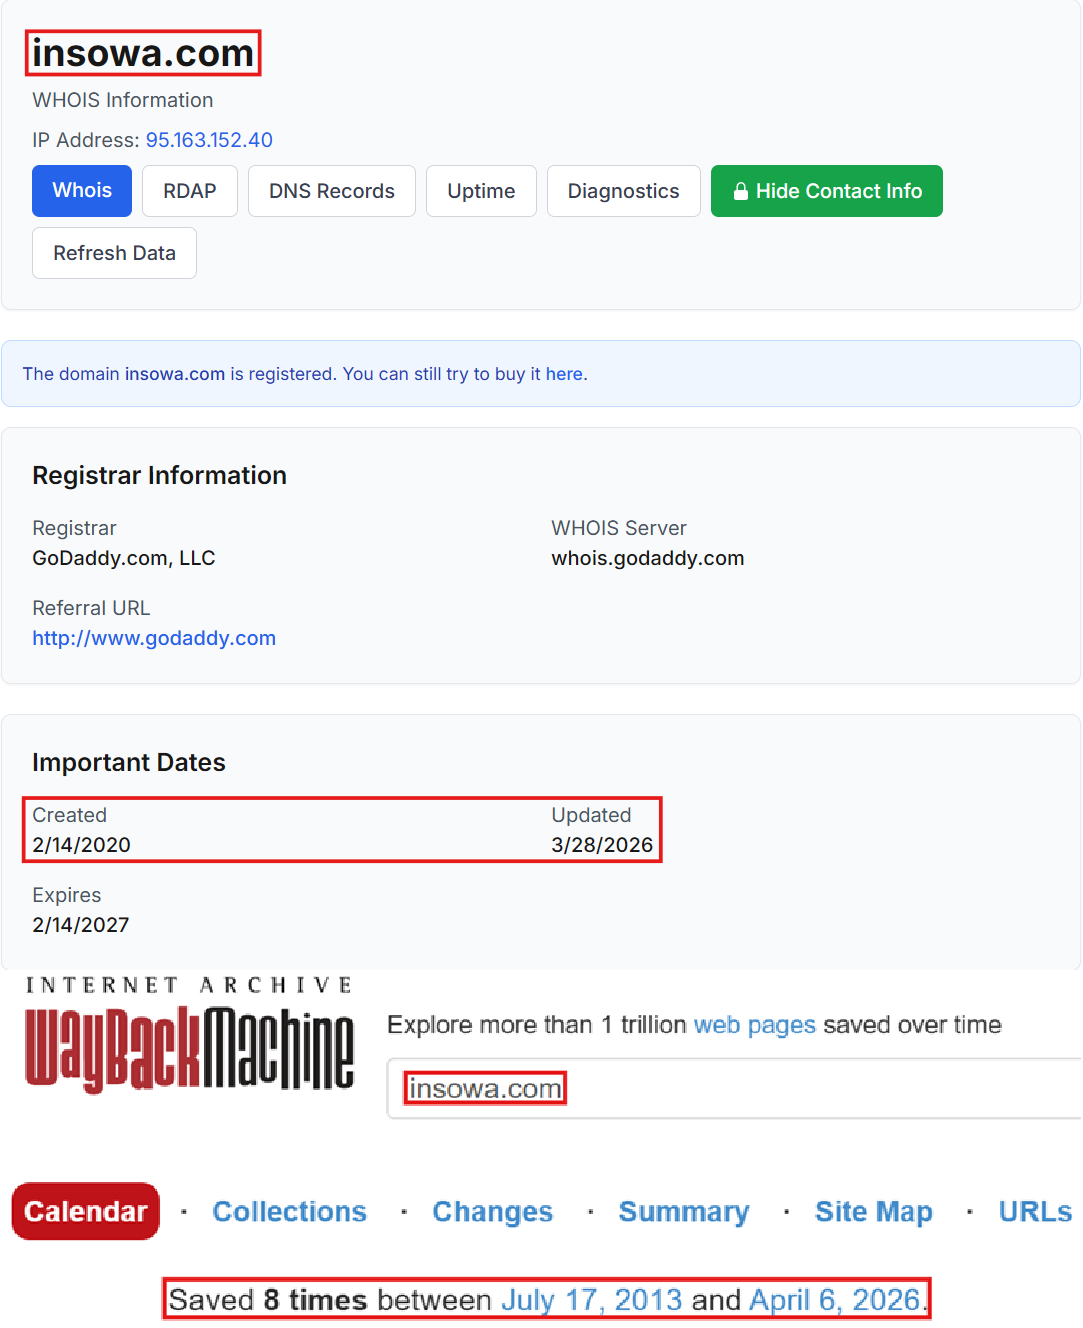Open the July 17, 2013 snapshot link
The image size is (1083, 1328).
(592, 1299)
